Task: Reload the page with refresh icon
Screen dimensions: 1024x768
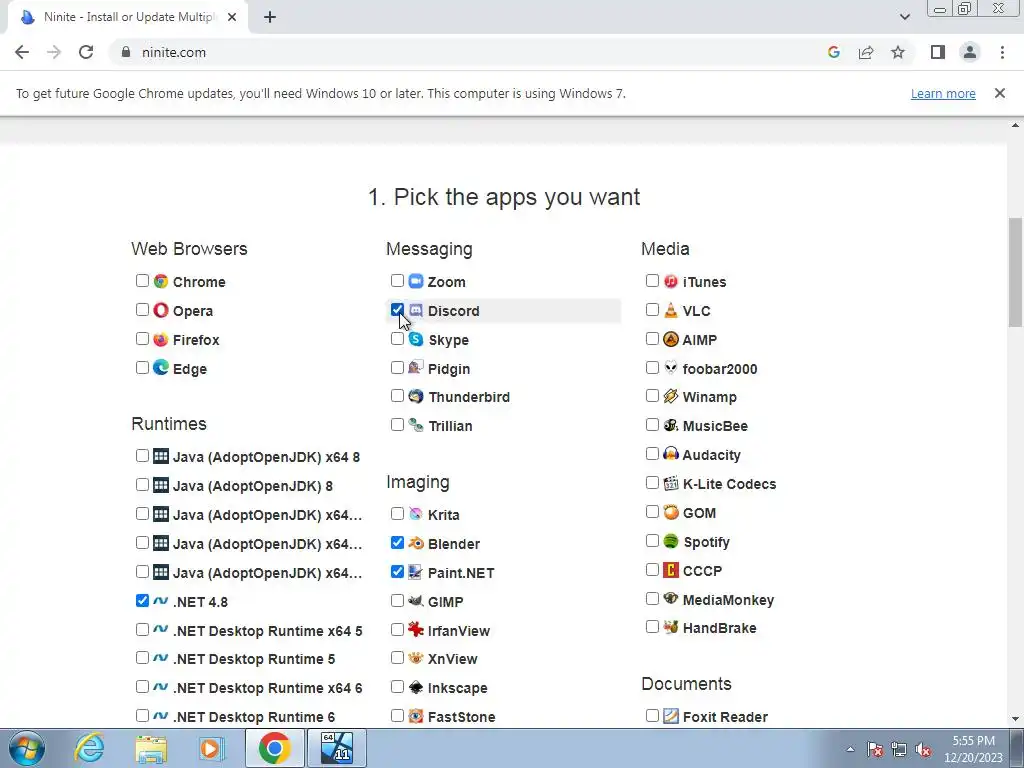Action: [86, 52]
